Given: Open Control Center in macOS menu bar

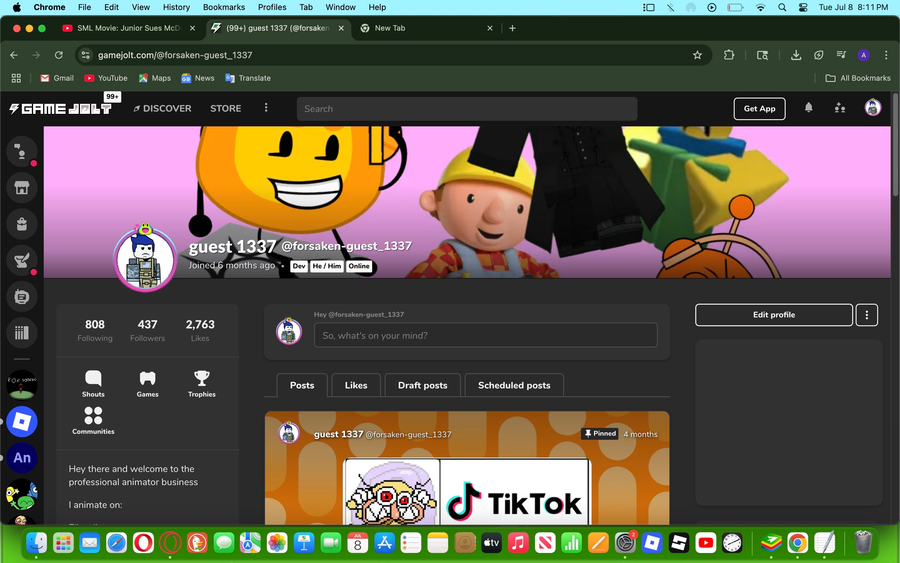Looking at the screenshot, I should pyautogui.click(x=803, y=7).
